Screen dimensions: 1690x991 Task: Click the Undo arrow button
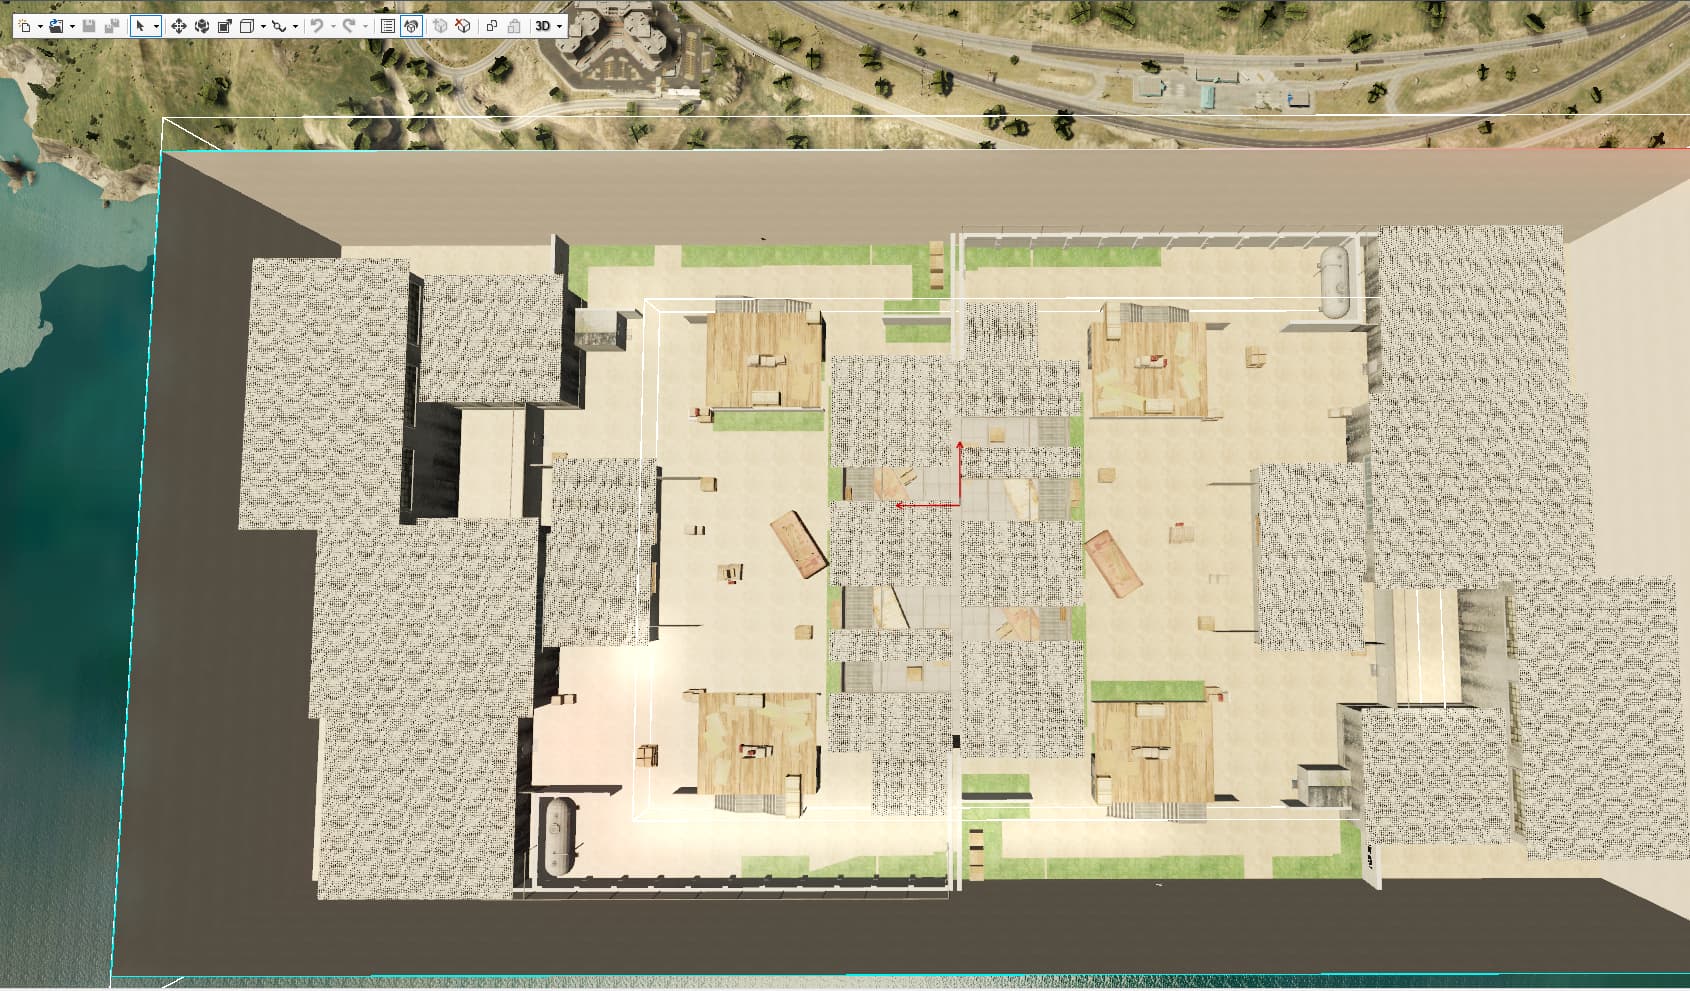[x=317, y=26]
